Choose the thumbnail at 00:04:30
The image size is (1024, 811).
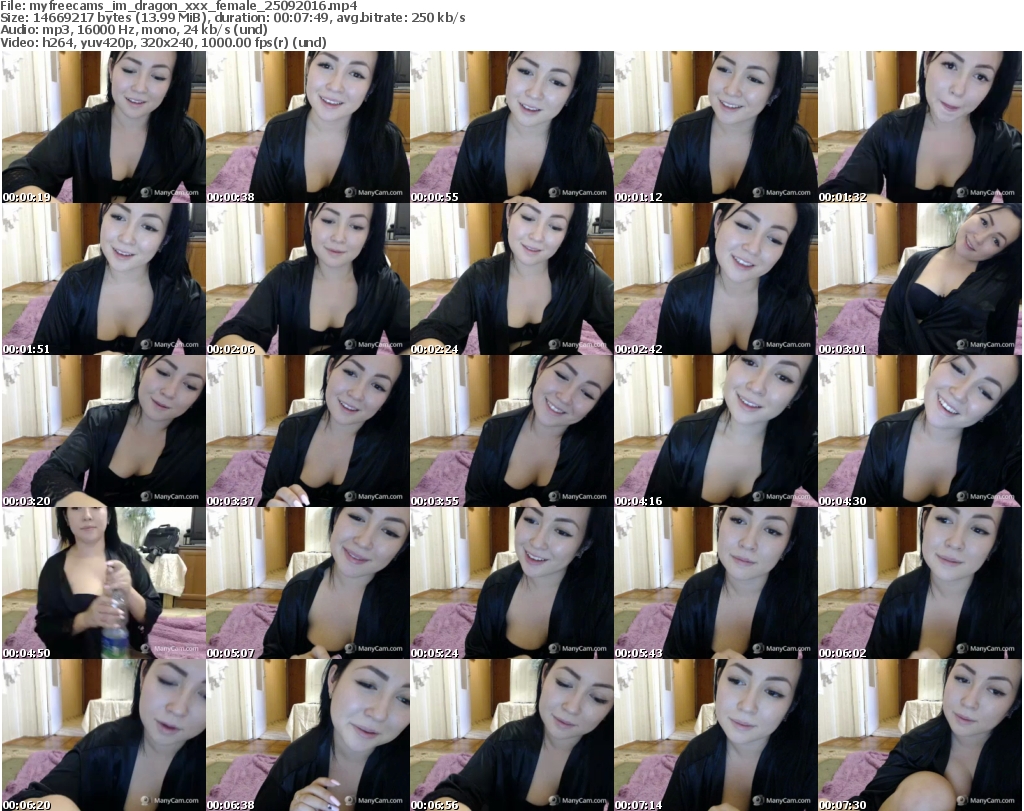pos(920,431)
